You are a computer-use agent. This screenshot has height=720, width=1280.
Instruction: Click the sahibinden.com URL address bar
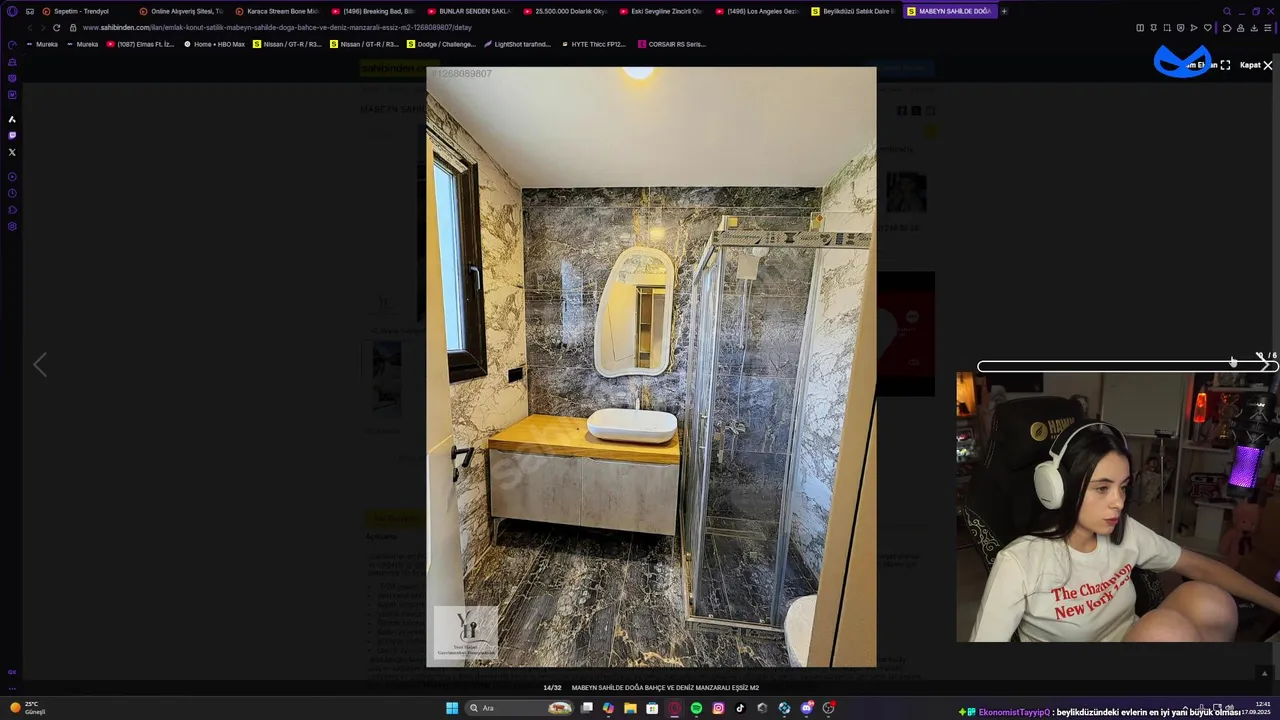pyautogui.click(x=277, y=27)
